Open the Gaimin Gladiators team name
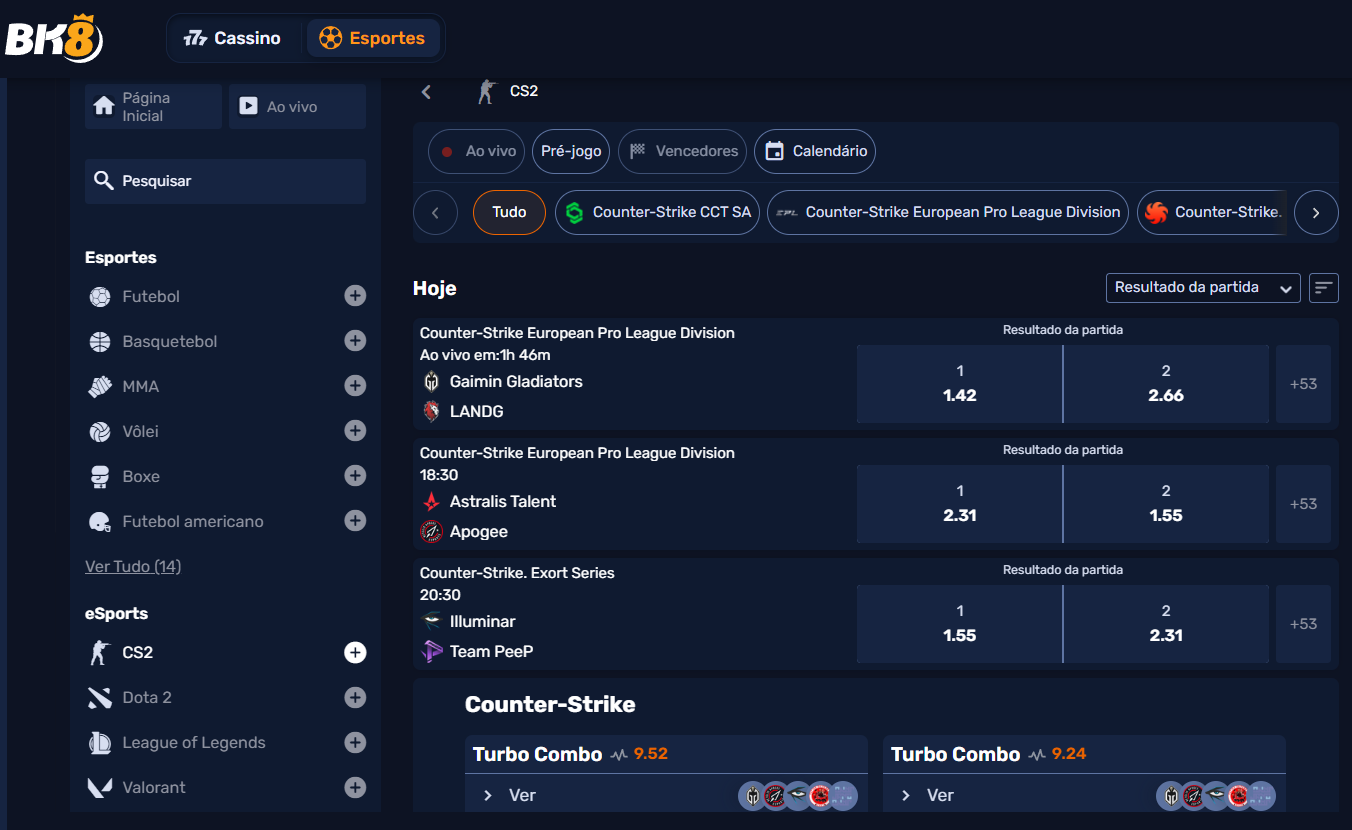The width and height of the screenshot is (1352, 830). pos(516,381)
